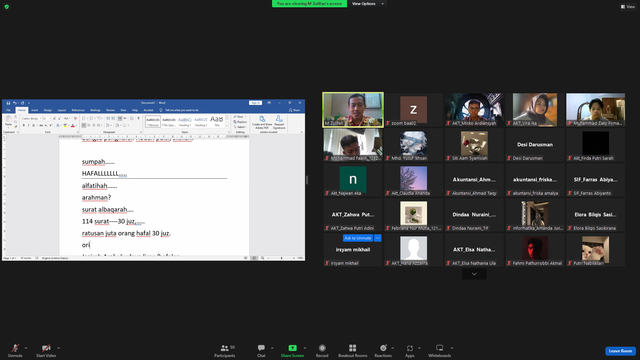Screen dimensions: 640x360
Task: Switch to the Acrobat tab in Word
Action: (x=148, y=110)
